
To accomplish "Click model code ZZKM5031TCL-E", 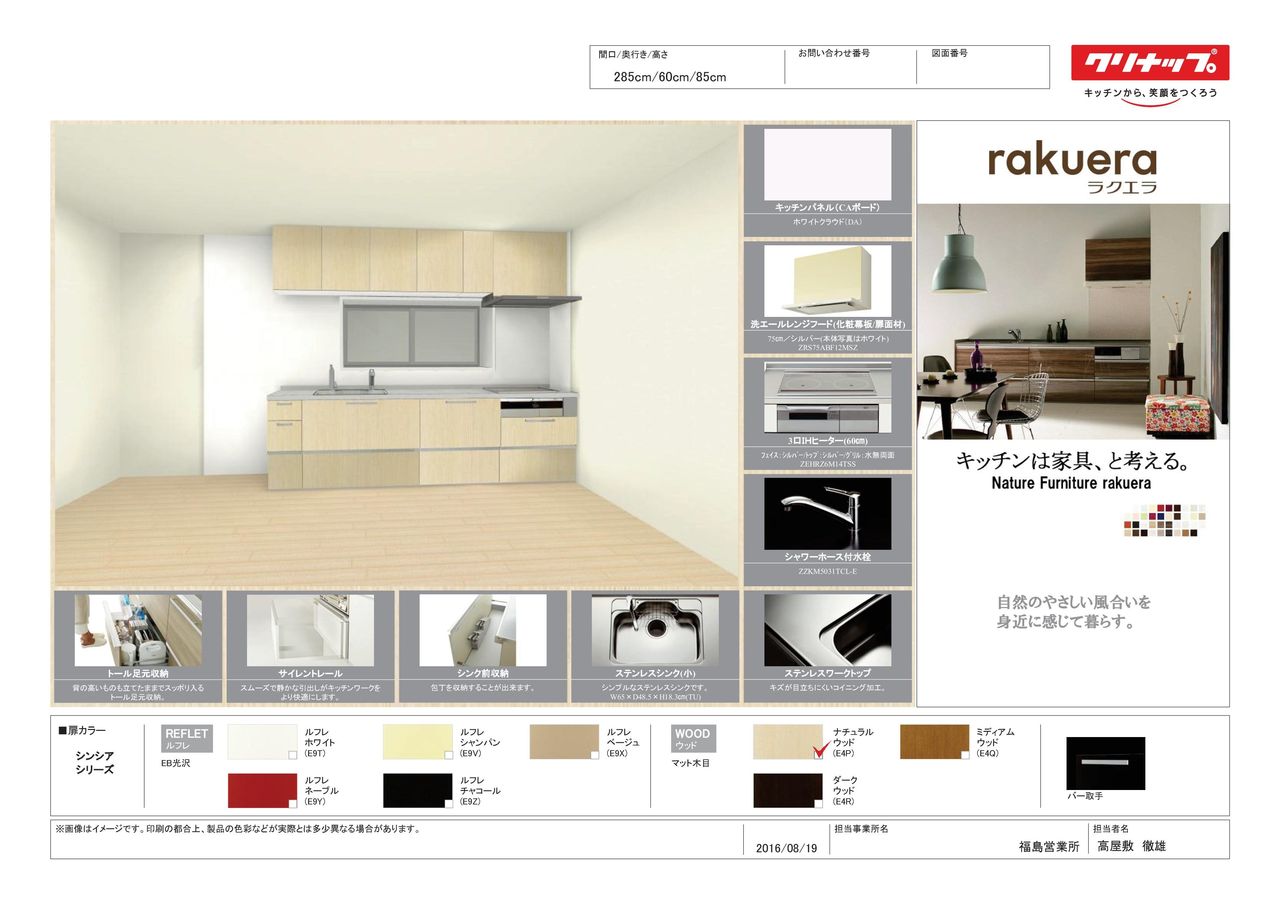I will pos(828,572).
